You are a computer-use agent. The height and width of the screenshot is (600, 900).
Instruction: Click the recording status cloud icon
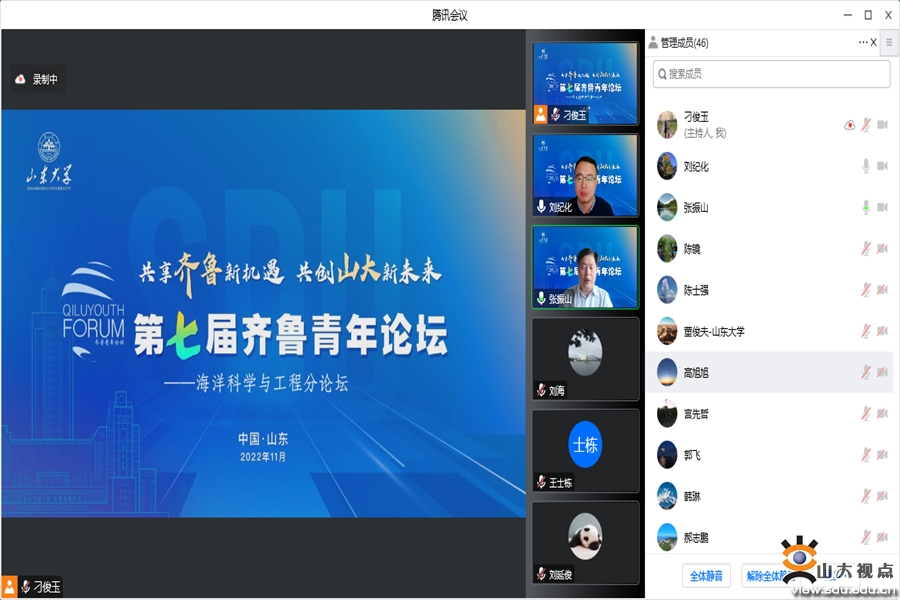(20, 79)
